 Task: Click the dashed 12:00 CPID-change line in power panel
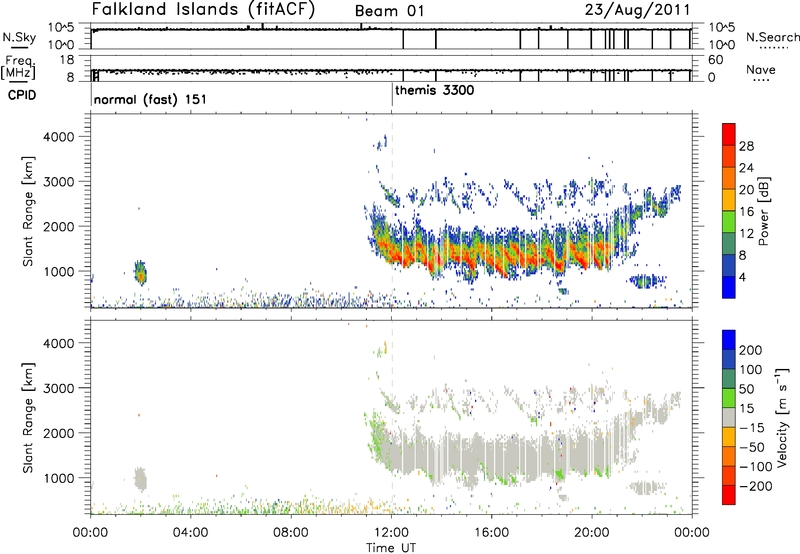coord(392,211)
